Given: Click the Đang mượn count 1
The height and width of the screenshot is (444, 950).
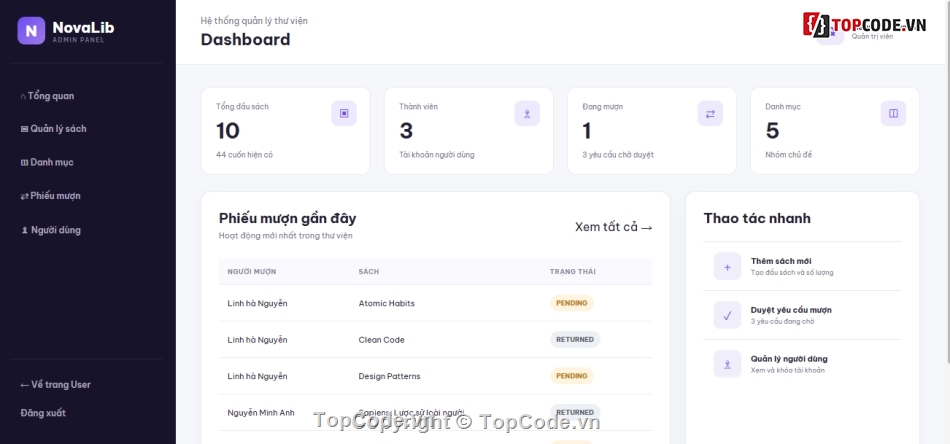Looking at the screenshot, I should point(586,131).
